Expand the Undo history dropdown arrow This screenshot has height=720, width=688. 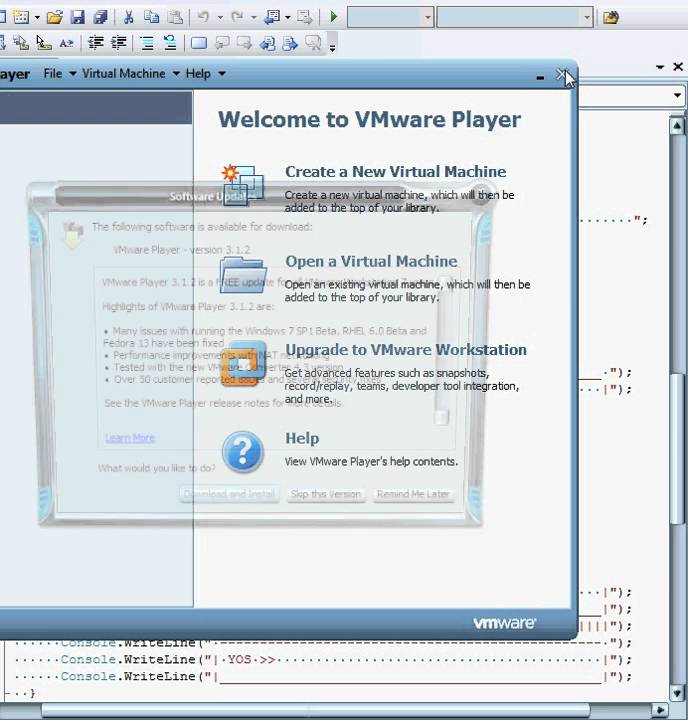(x=220, y=18)
